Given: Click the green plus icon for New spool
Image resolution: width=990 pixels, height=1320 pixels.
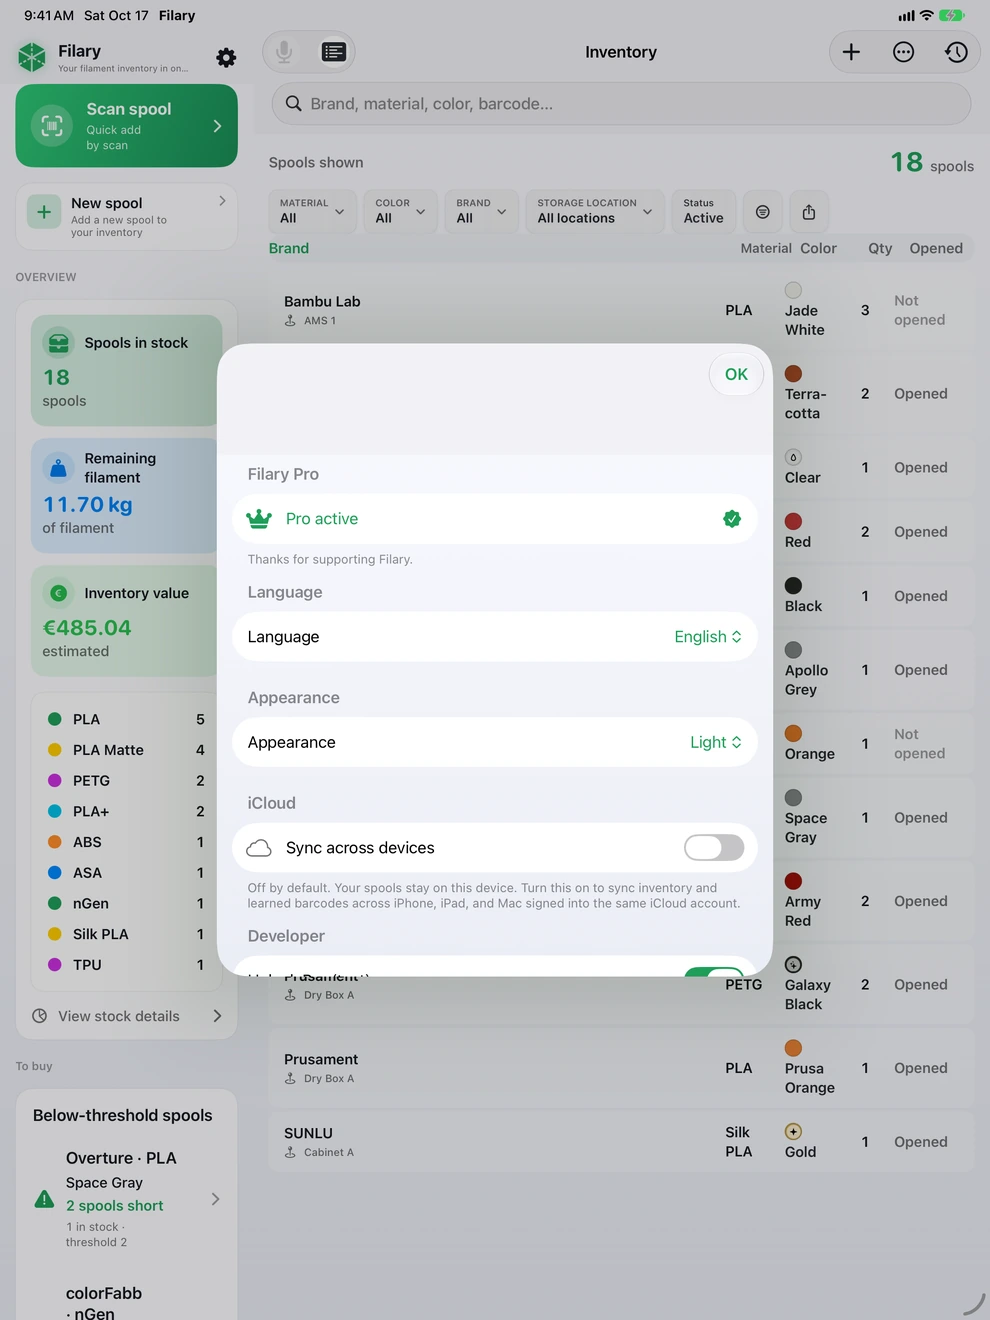Looking at the screenshot, I should click(44, 212).
